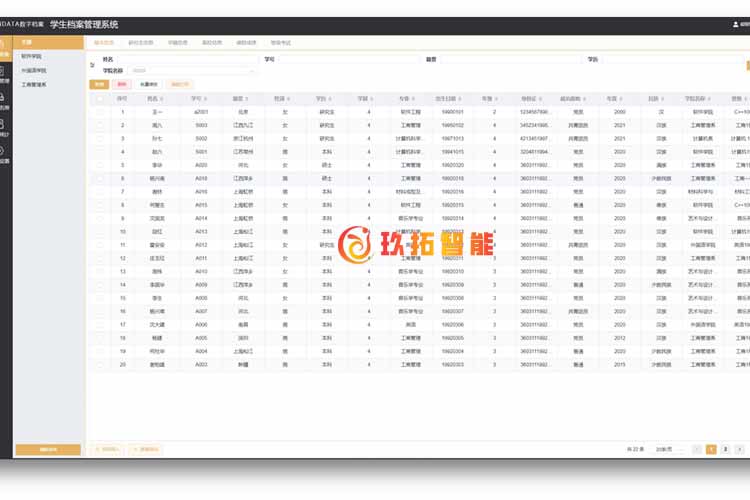Check the checkbox for row 2 (S003)

(99, 125)
